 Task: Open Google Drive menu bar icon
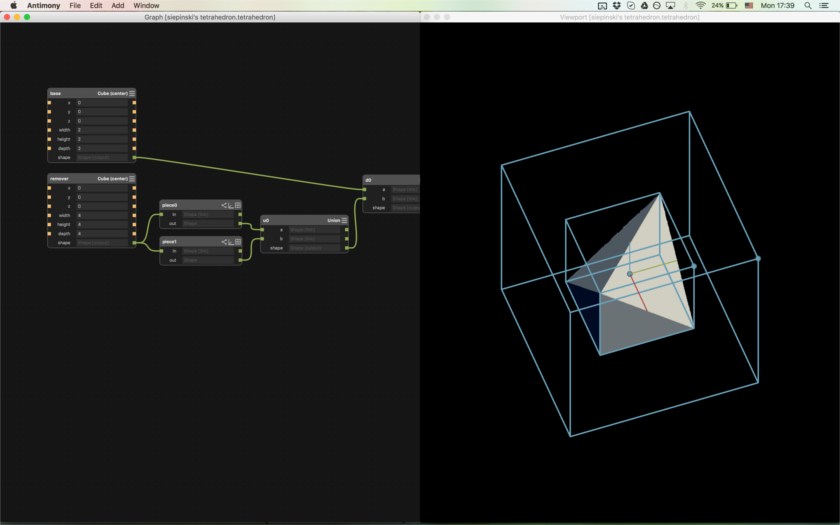[644, 5]
